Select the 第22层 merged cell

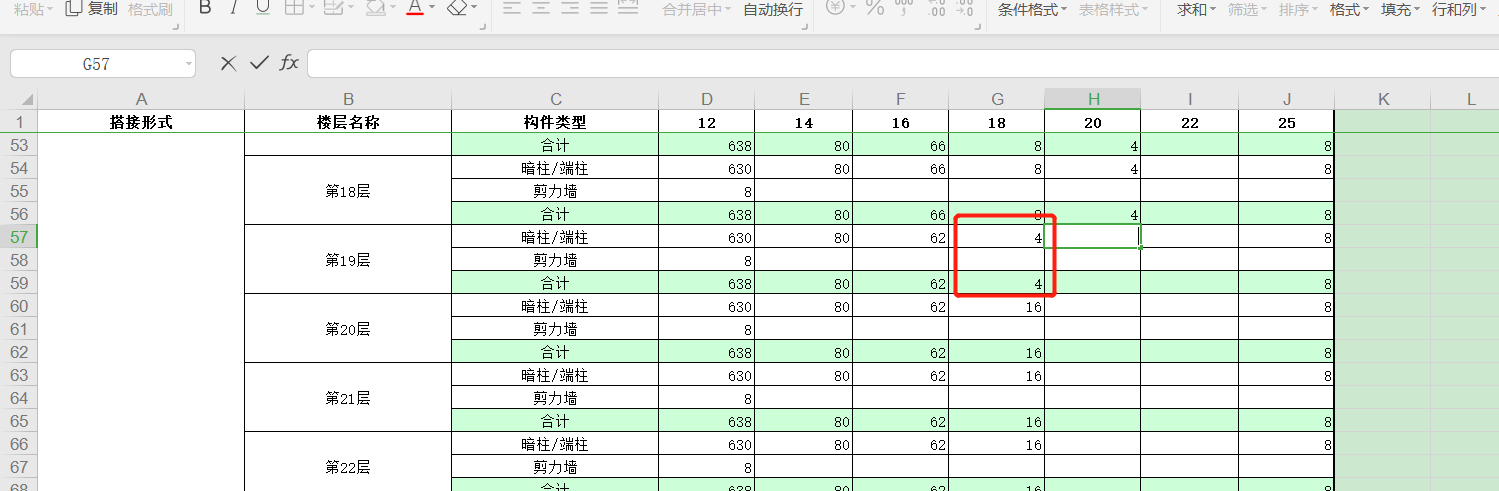pos(348,462)
